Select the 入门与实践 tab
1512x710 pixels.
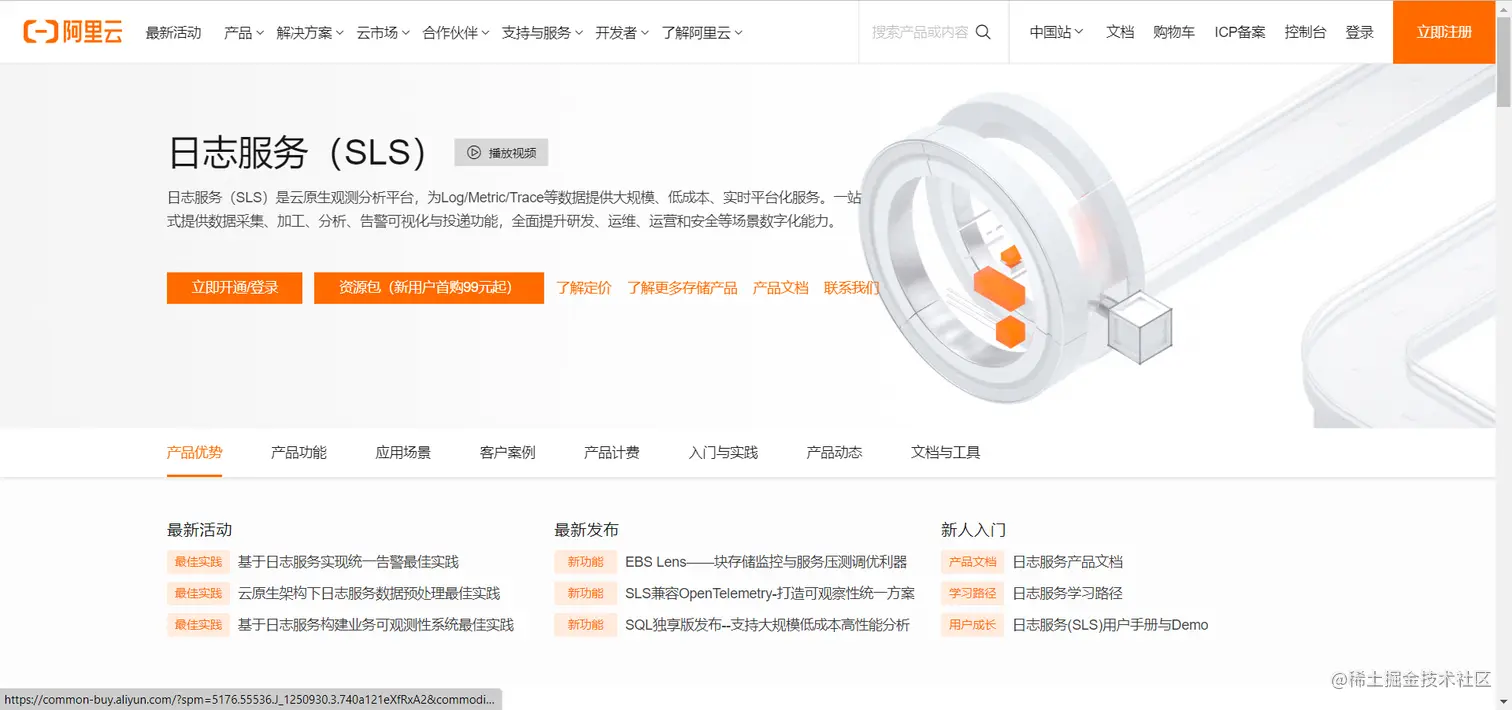[x=724, y=452]
